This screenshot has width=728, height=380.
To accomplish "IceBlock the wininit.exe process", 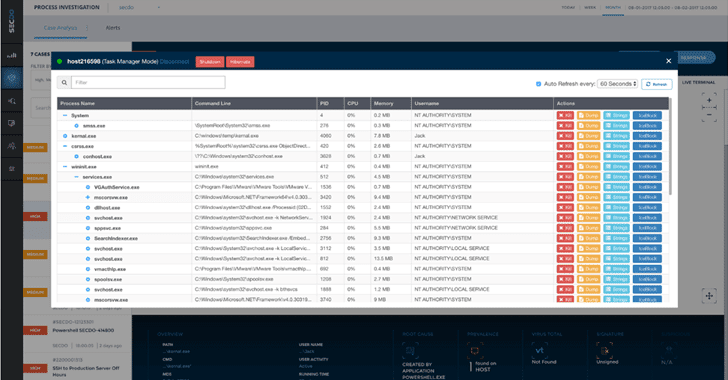I will [647, 167].
